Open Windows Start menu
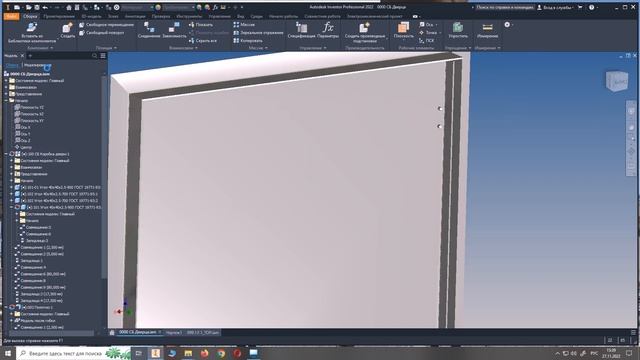The image size is (640, 360). [x=8, y=353]
